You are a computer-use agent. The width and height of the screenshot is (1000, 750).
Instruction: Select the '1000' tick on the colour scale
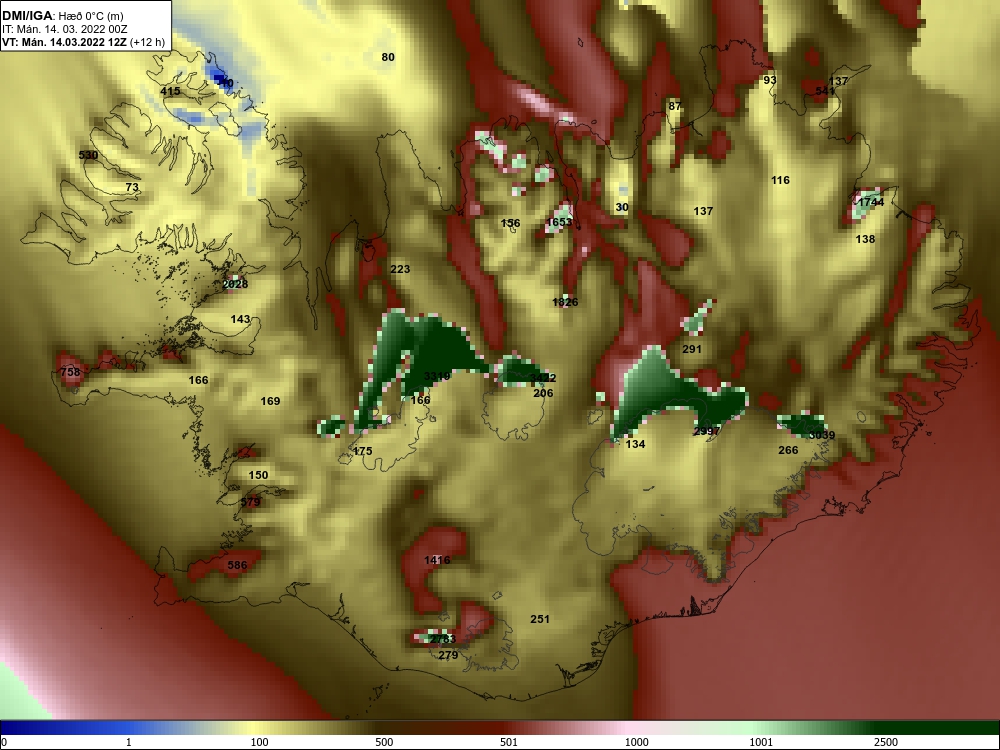(636, 742)
